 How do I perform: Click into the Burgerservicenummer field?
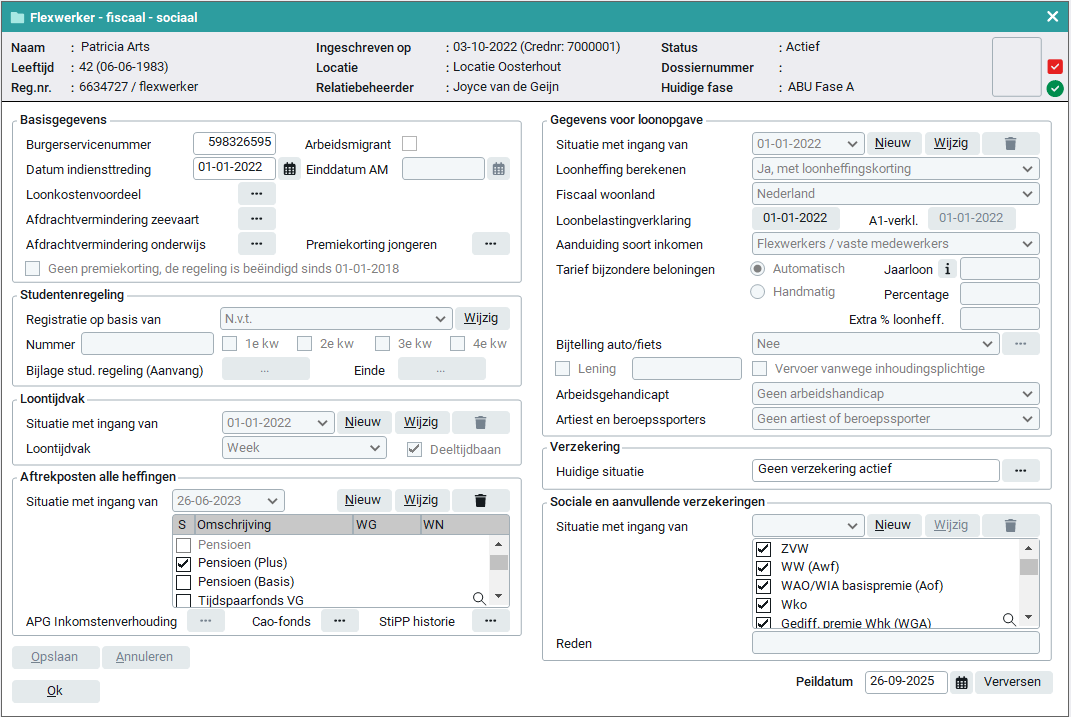234,144
